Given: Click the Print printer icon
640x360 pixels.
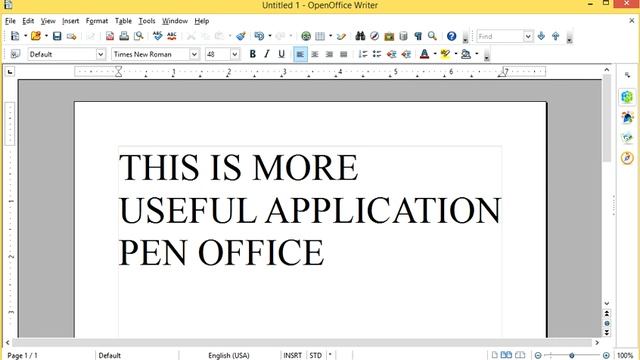Looking at the screenshot, I should (124, 36).
